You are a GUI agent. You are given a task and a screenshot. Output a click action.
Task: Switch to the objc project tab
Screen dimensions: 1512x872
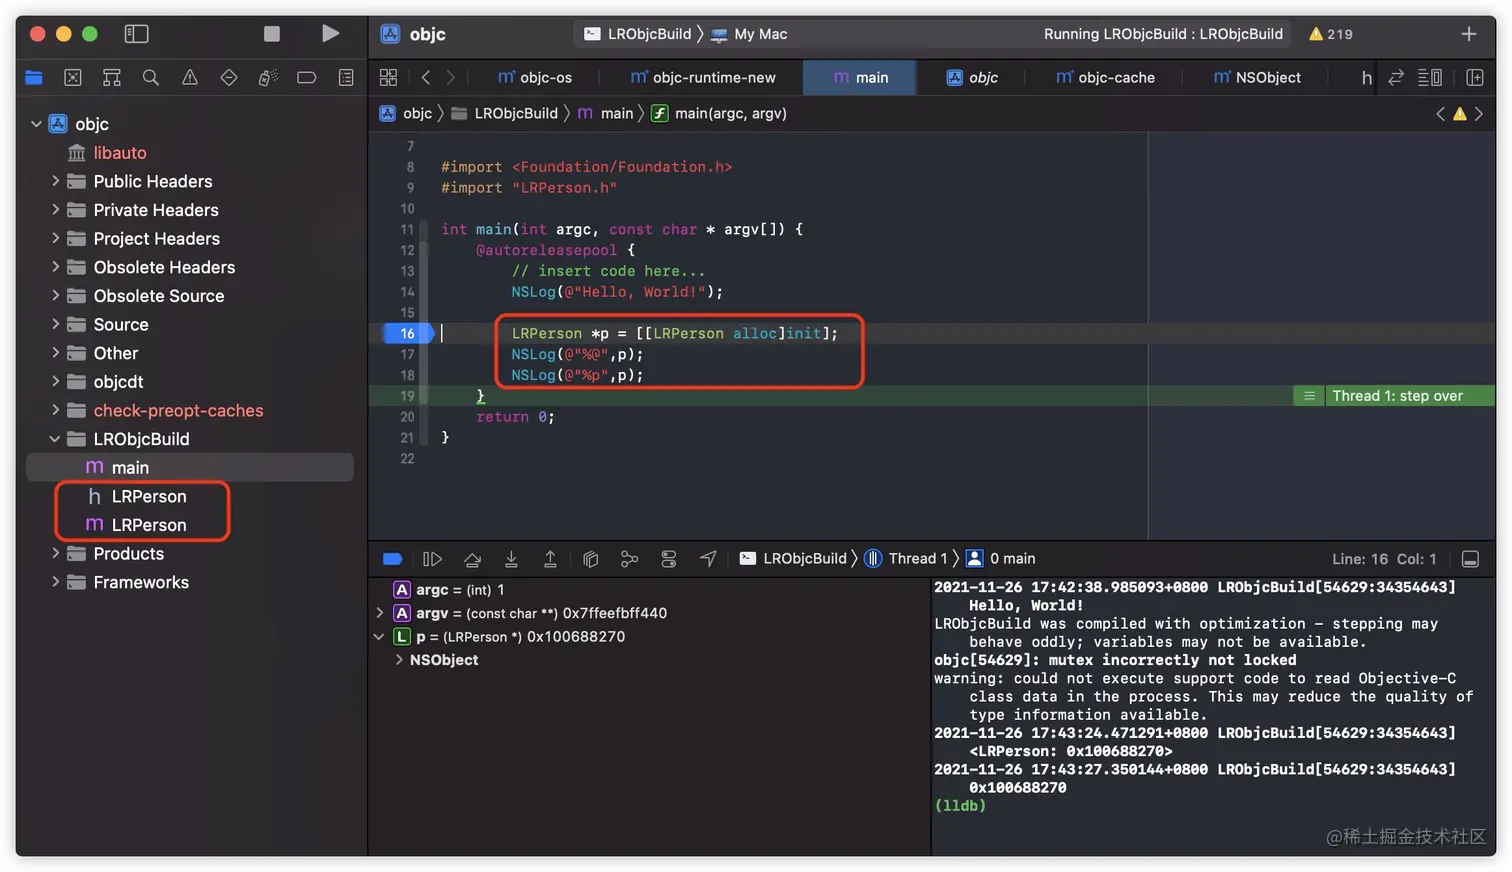tap(972, 77)
